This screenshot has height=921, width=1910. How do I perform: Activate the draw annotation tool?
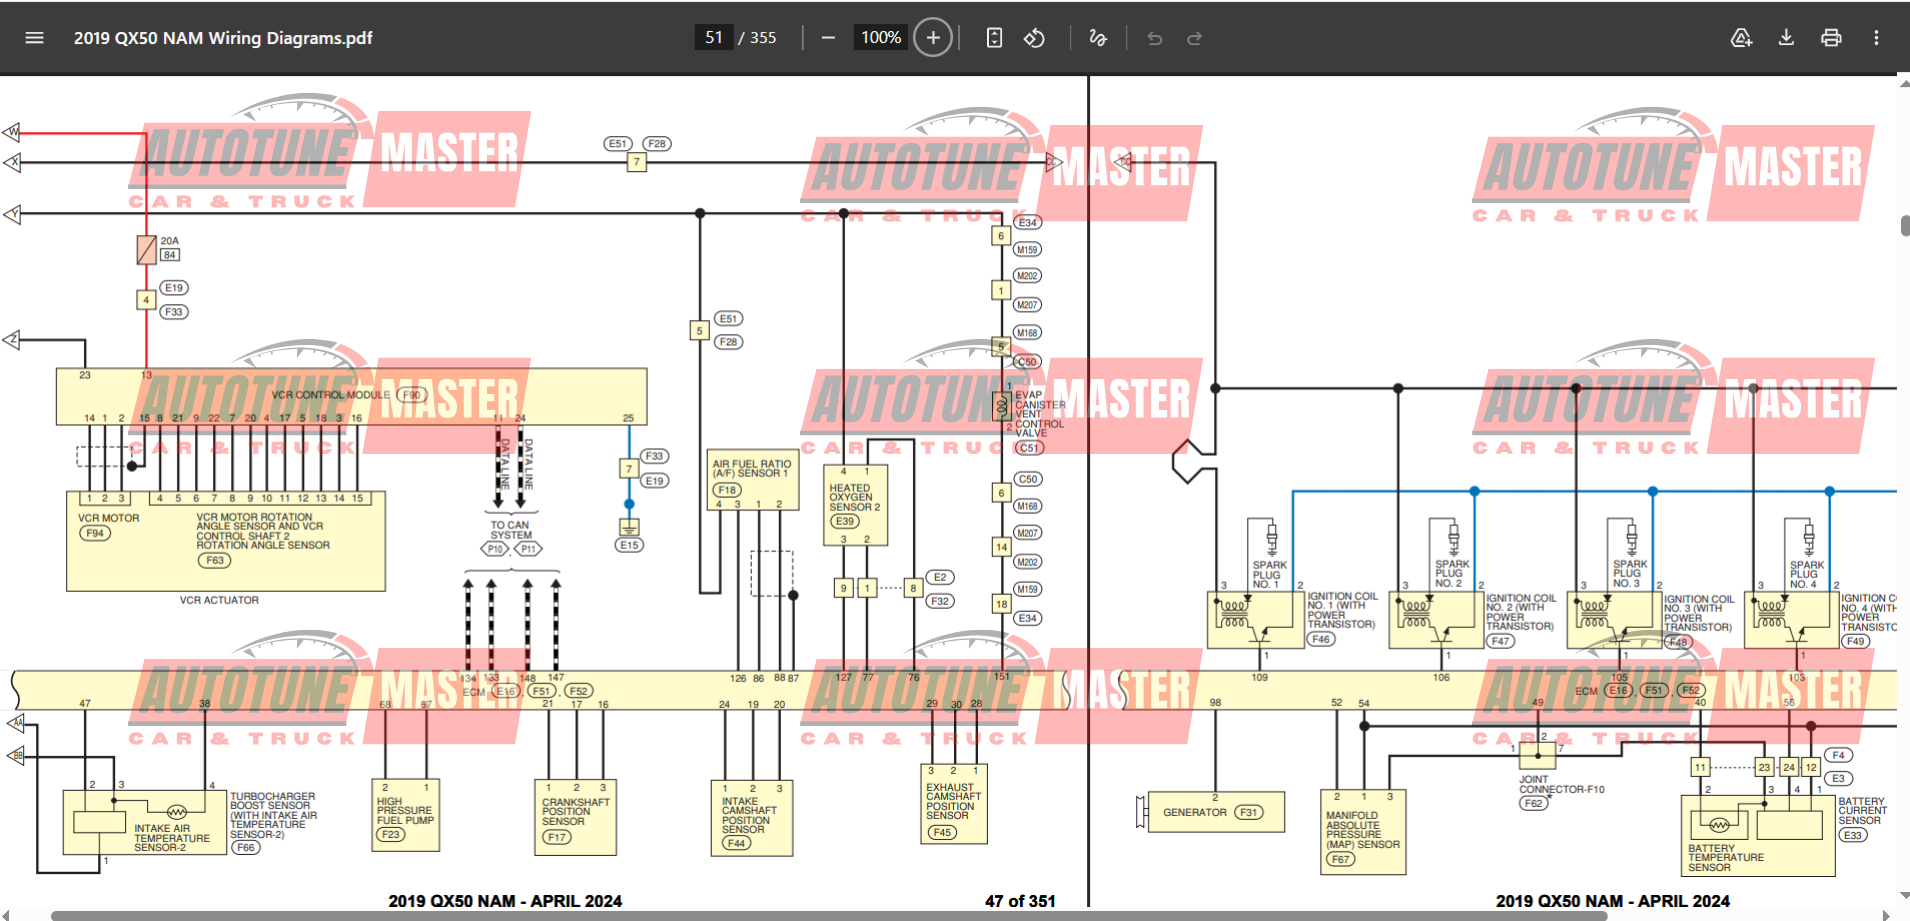pyautogui.click(x=1098, y=38)
